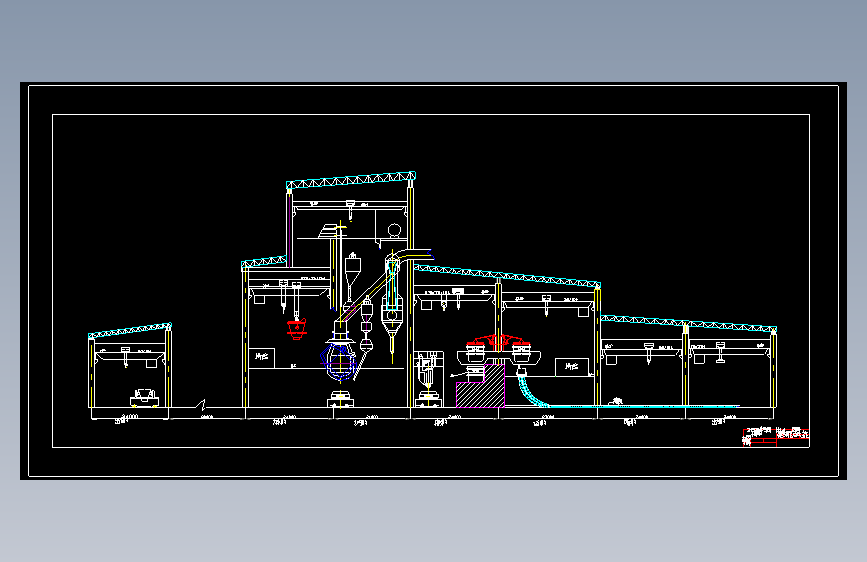Screen dimensions: 867x562
Task: Select the transfer car in the small left building
Action: click(x=144, y=397)
